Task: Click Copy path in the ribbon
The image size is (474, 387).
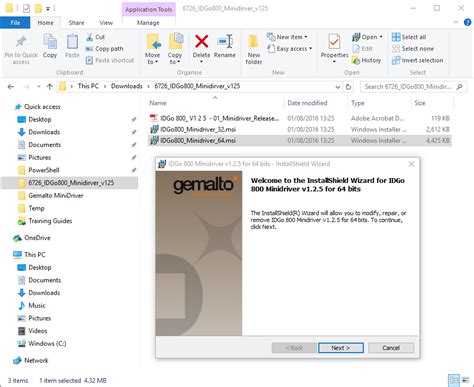Action: point(105,49)
